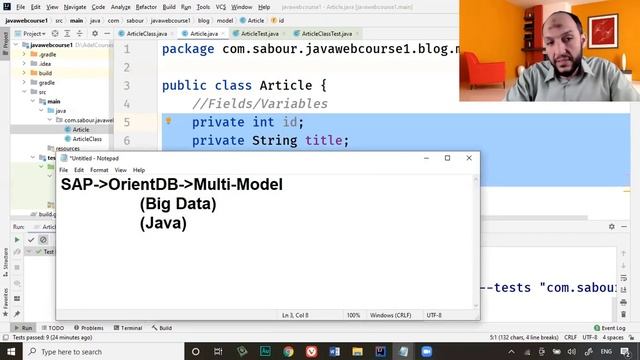Click the intention lightbulb on line 5
Image resolution: width=640 pixels, height=360 pixels.
coord(168,121)
